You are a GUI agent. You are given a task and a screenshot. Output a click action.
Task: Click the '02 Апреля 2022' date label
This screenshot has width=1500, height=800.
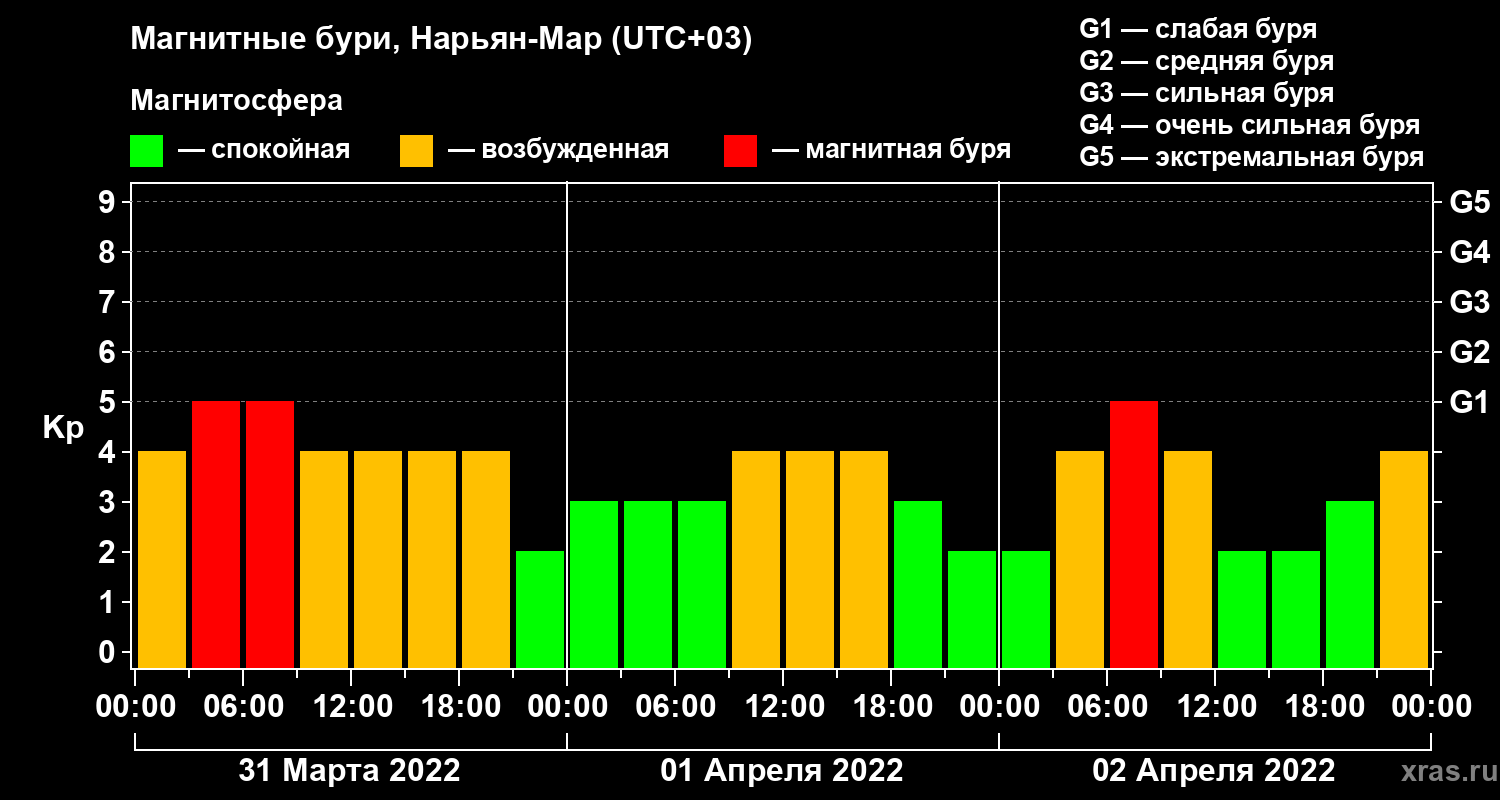(1214, 770)
